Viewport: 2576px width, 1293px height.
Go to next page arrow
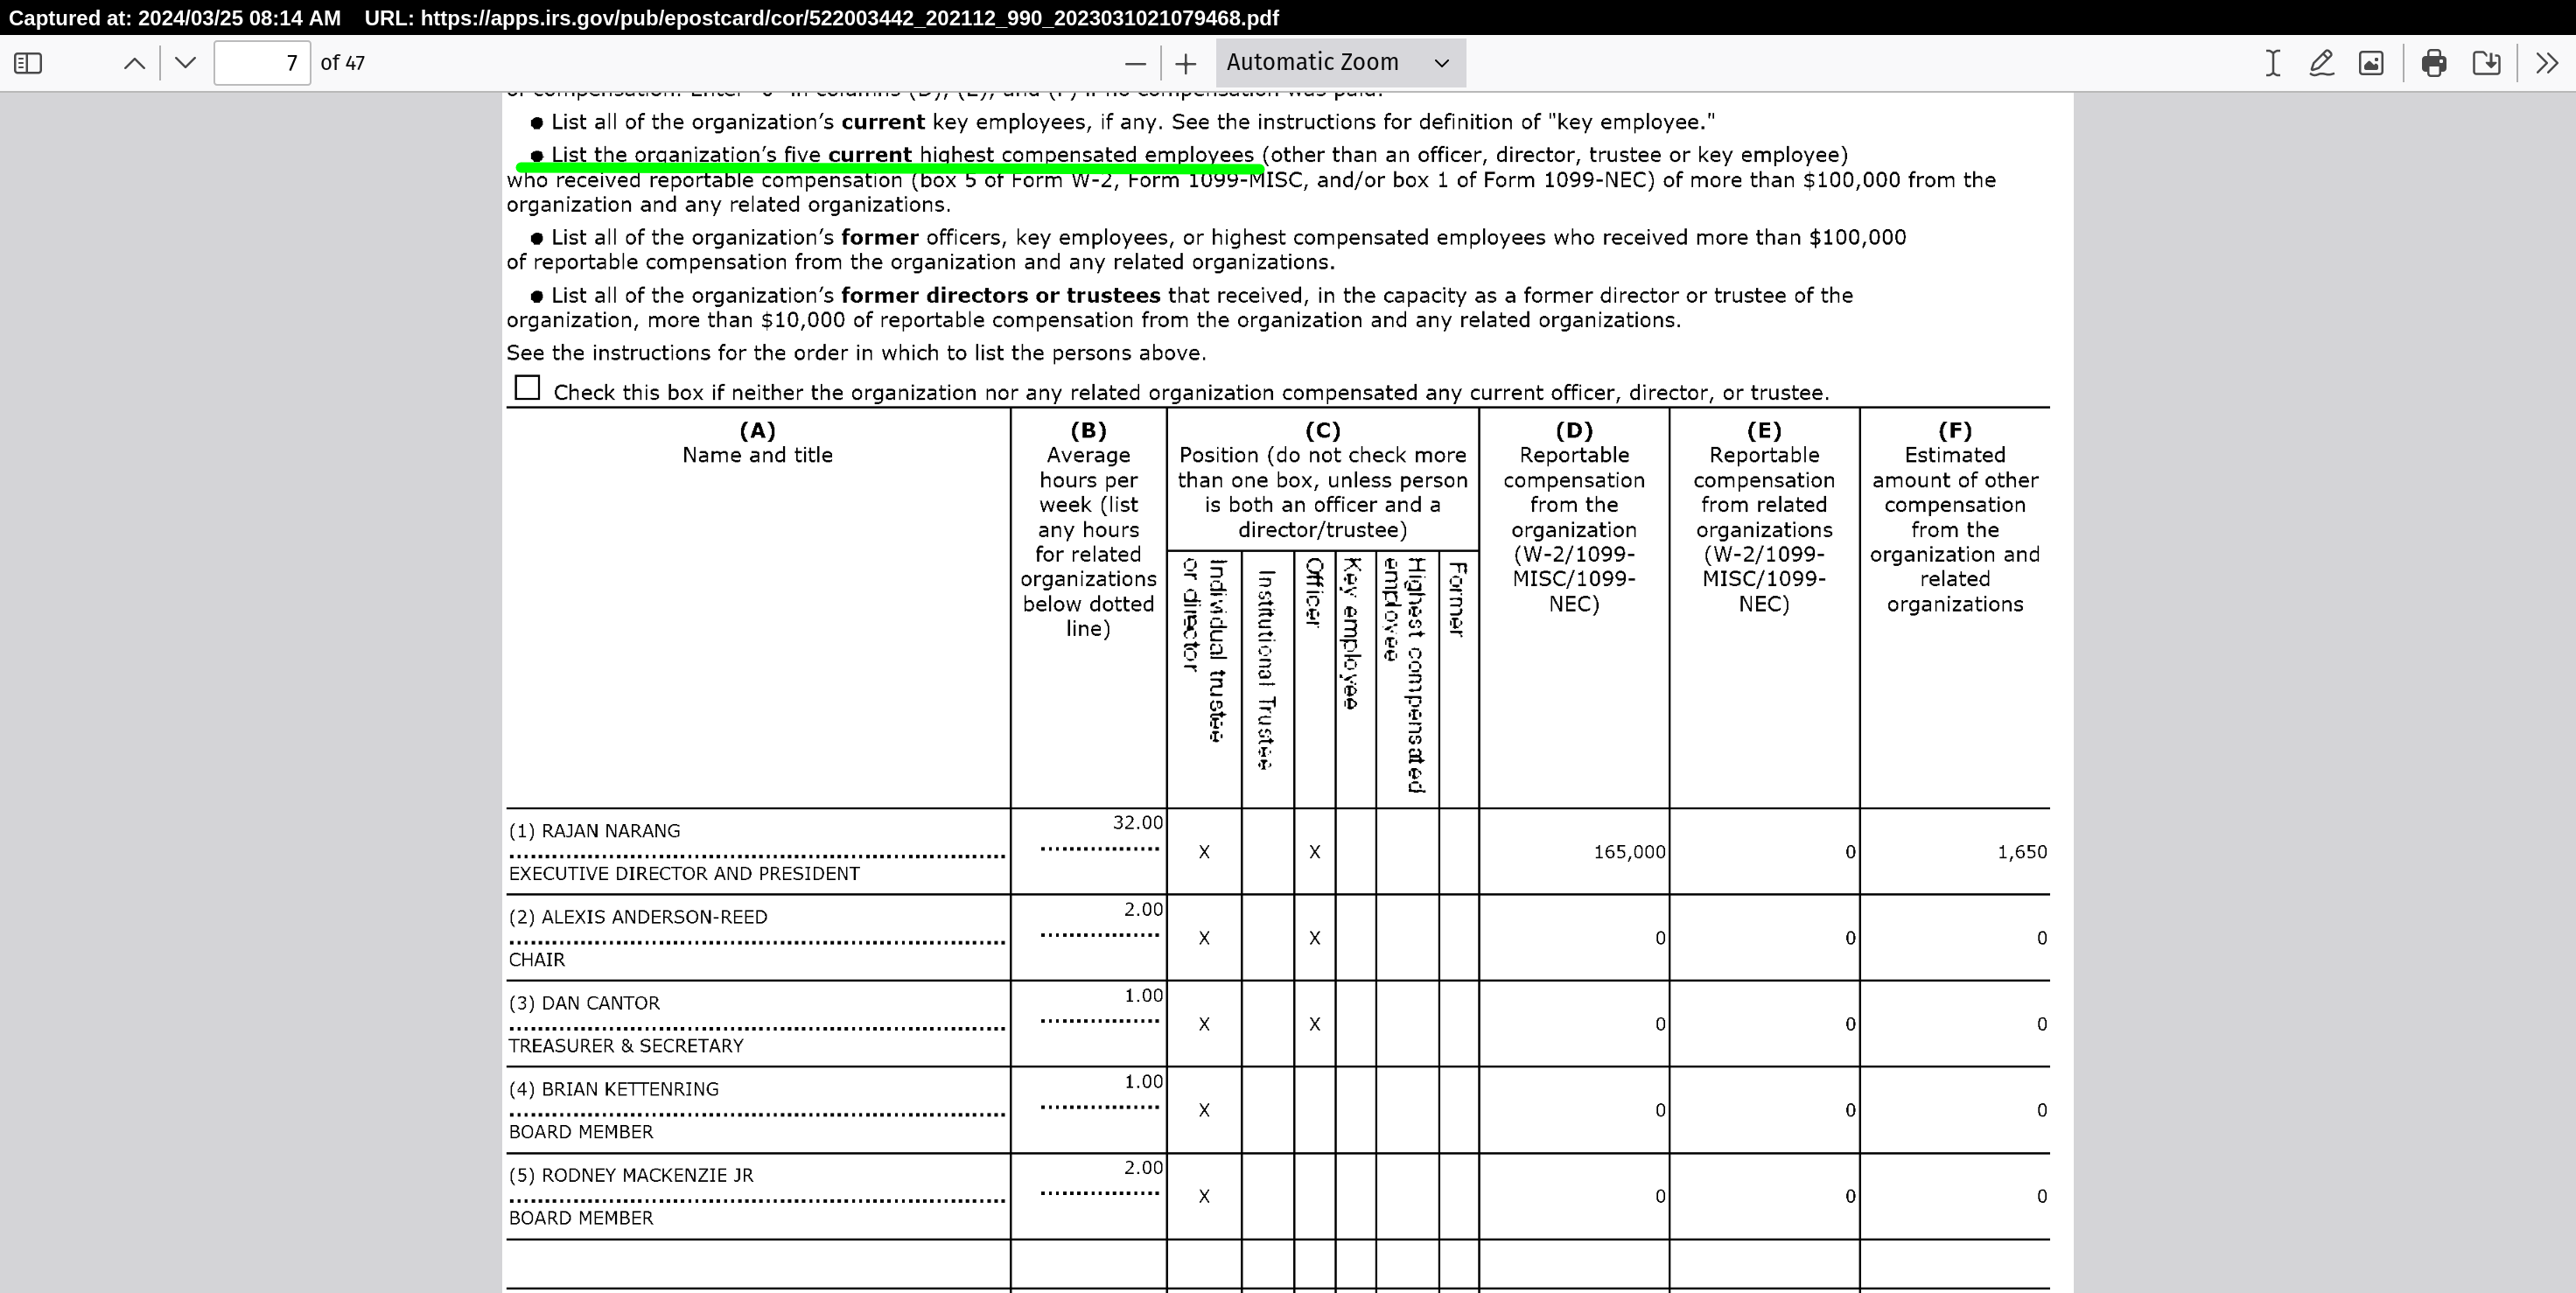tap(185, 63)
